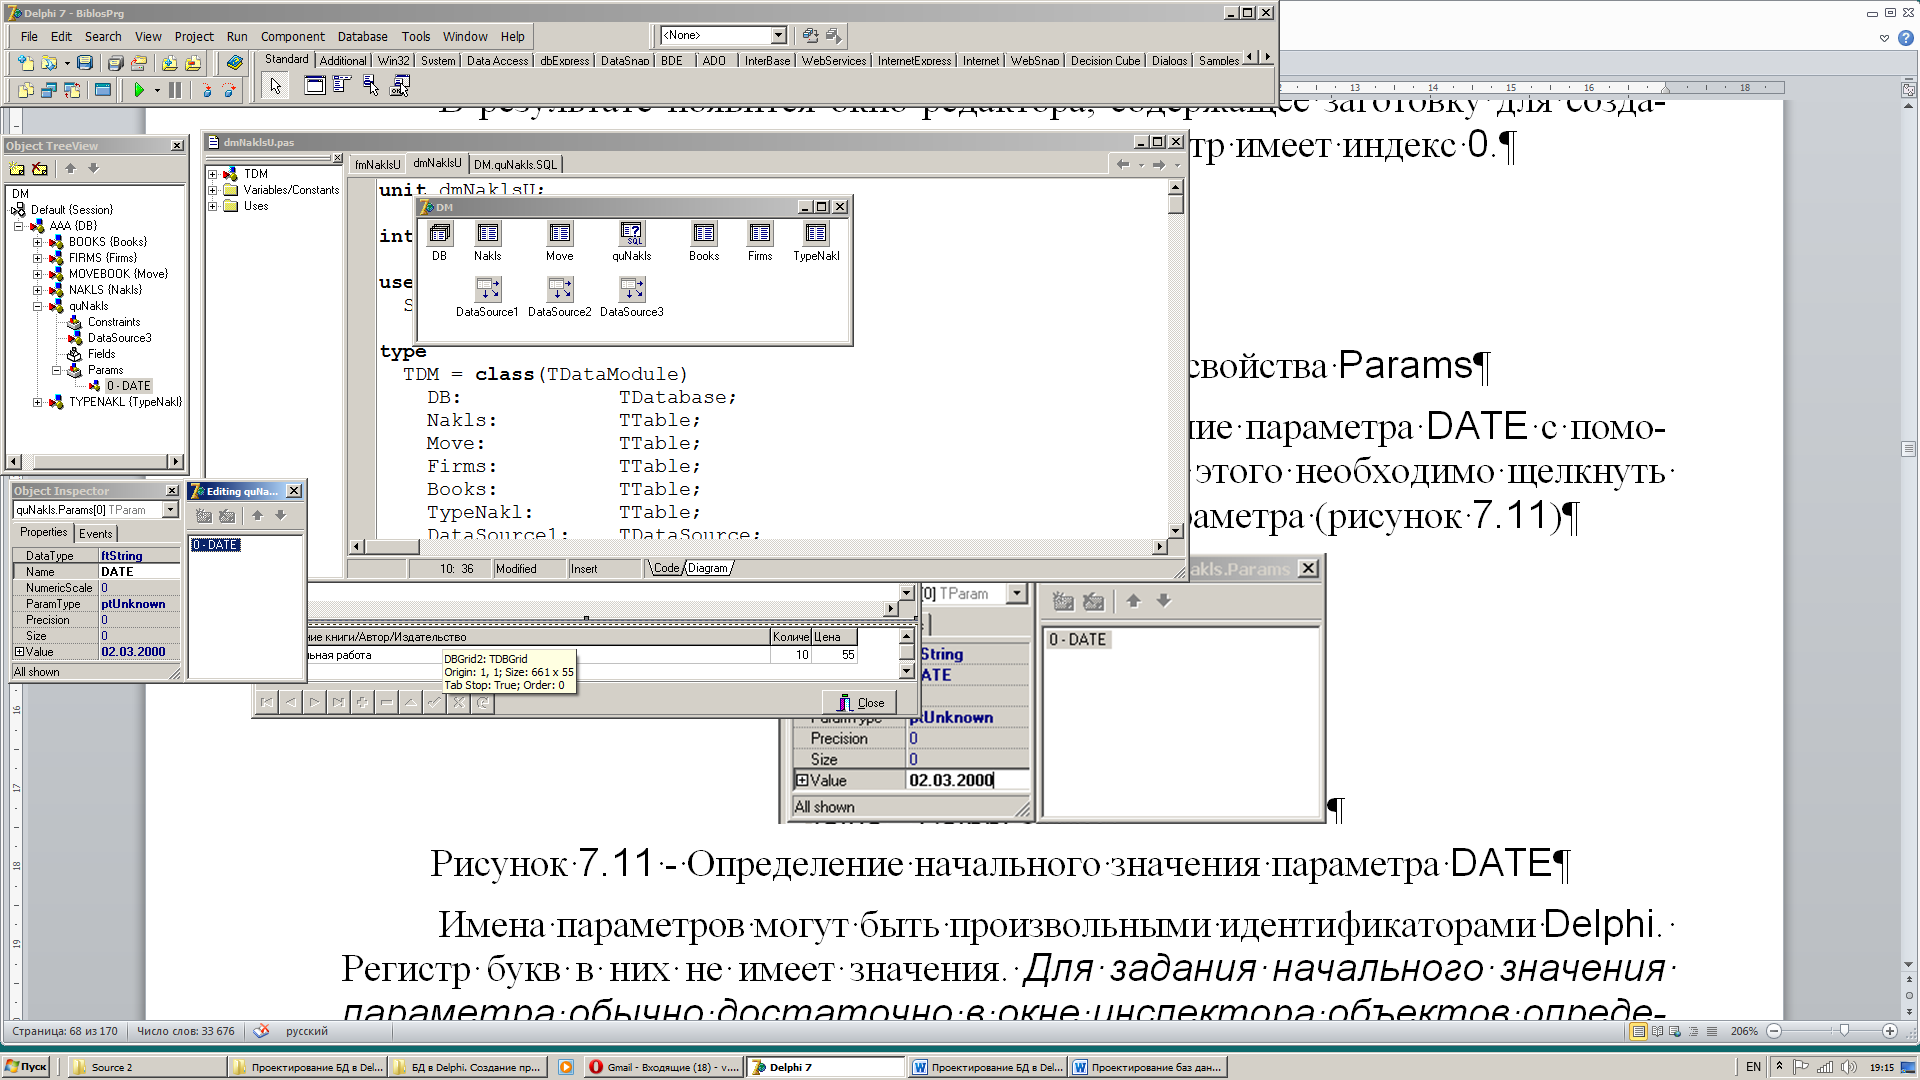Collapse Params node under quNakls
Image resolution: width=1920 pixels, height=1080 pixels.
click(x=57, y=370)
